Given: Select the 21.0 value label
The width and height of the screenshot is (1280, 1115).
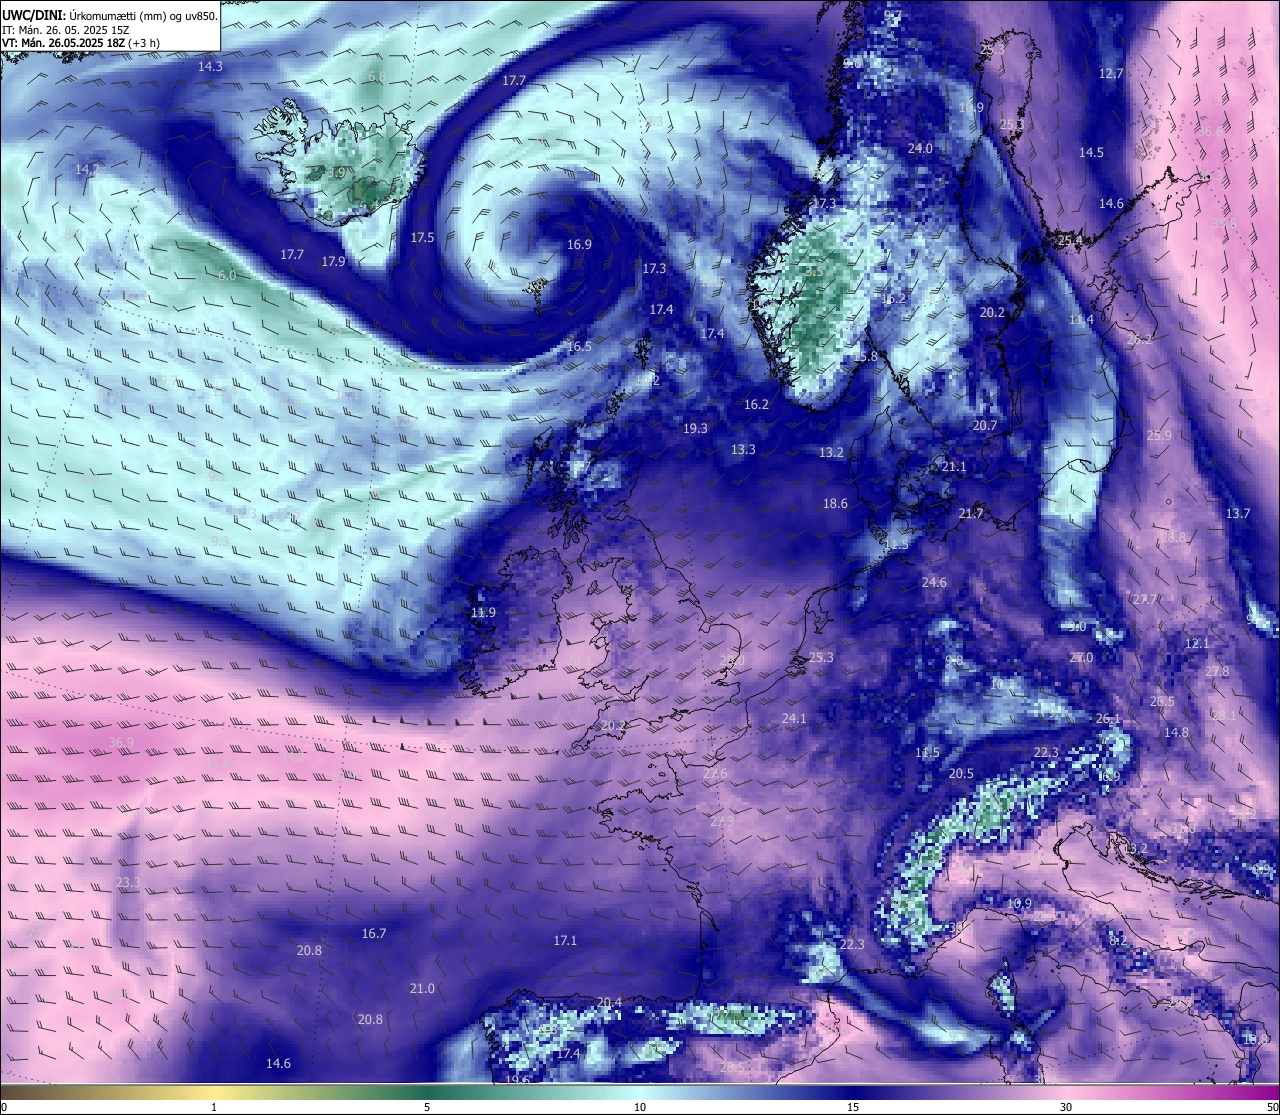Looking at the screenshot, I should pyautogui.click(x=422, y=988).
